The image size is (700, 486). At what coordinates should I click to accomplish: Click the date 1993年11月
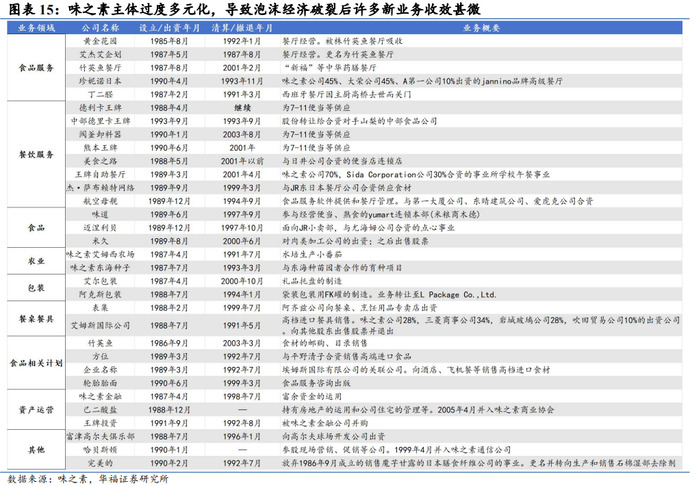tap(242, 81)
